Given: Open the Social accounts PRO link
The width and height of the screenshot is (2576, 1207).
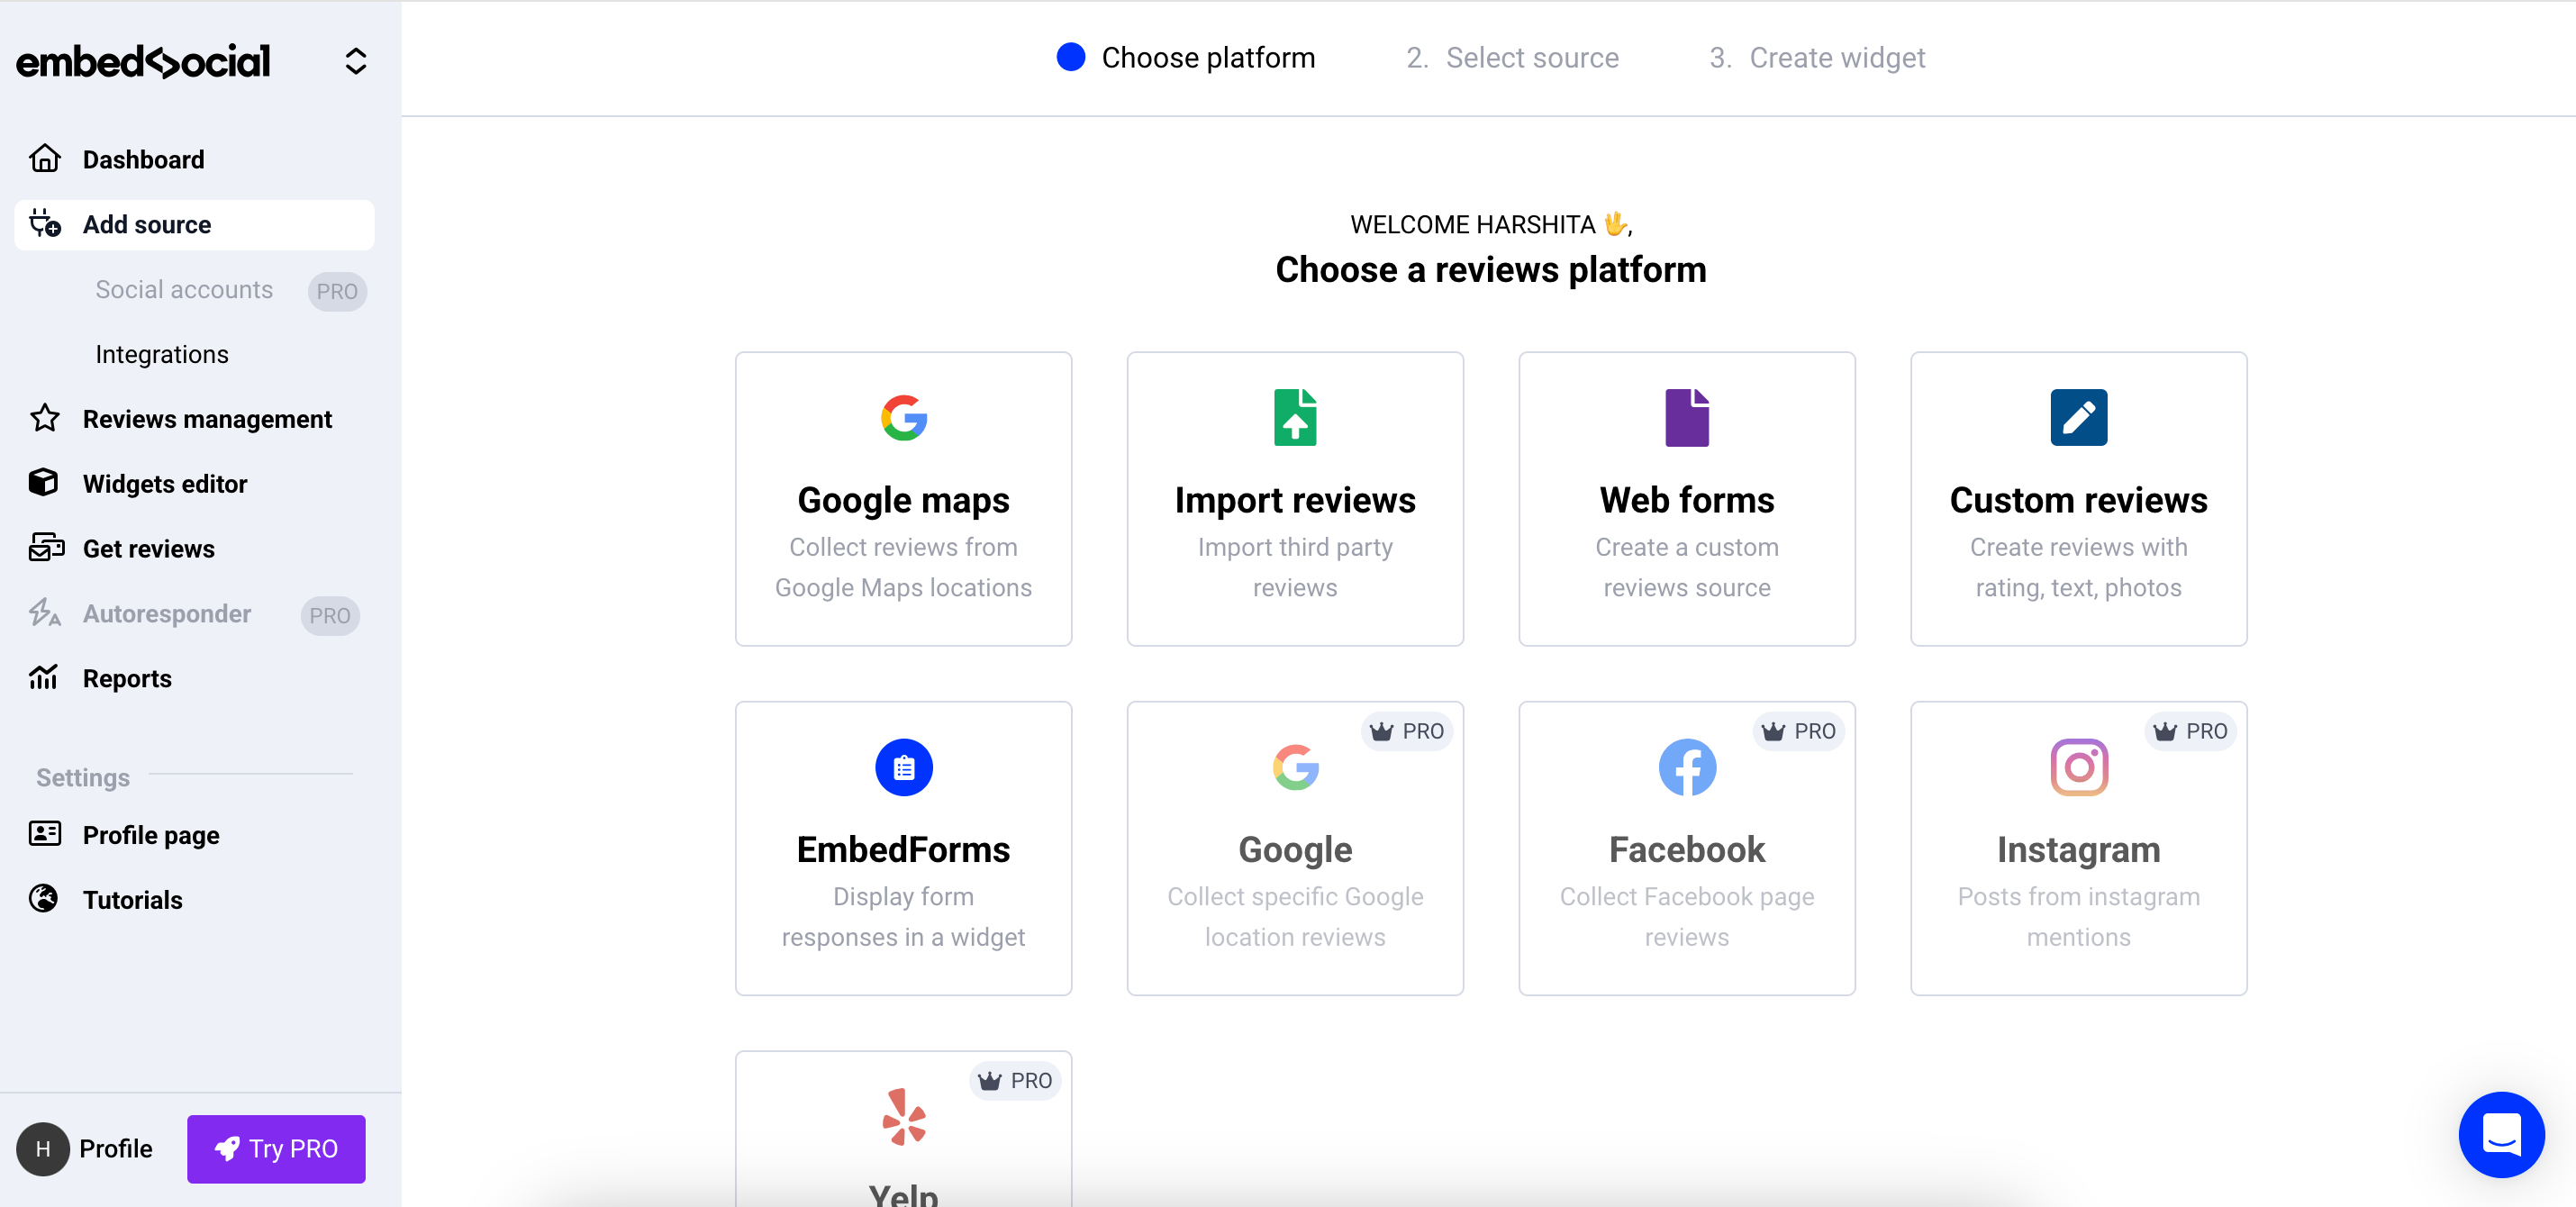Looking at the screenshot, I should (184, 290).
